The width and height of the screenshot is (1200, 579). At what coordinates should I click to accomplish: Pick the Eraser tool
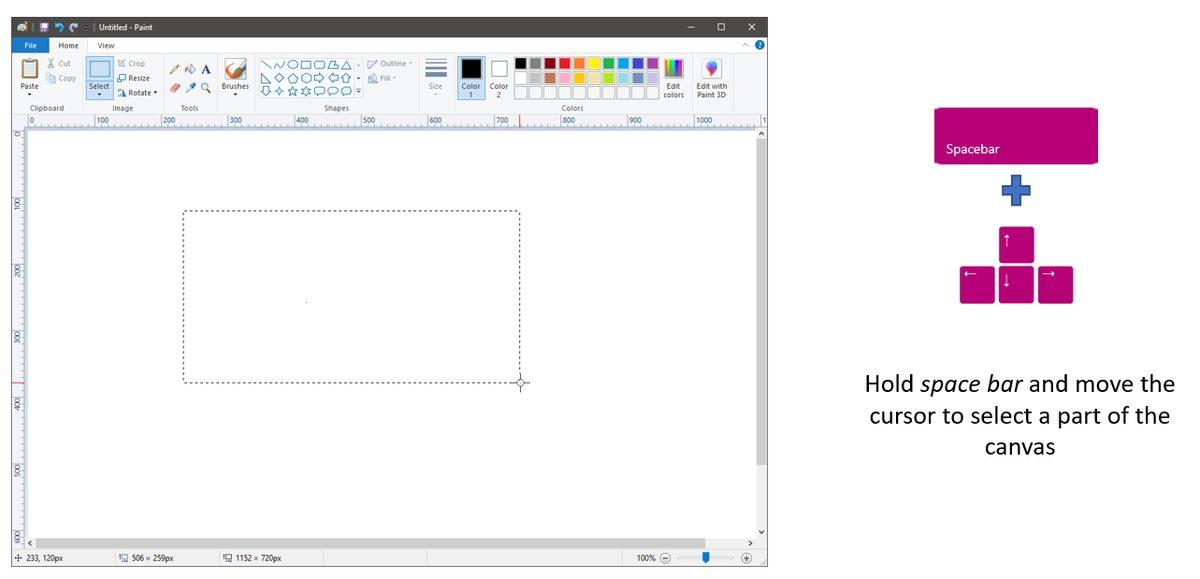(172, 85)
